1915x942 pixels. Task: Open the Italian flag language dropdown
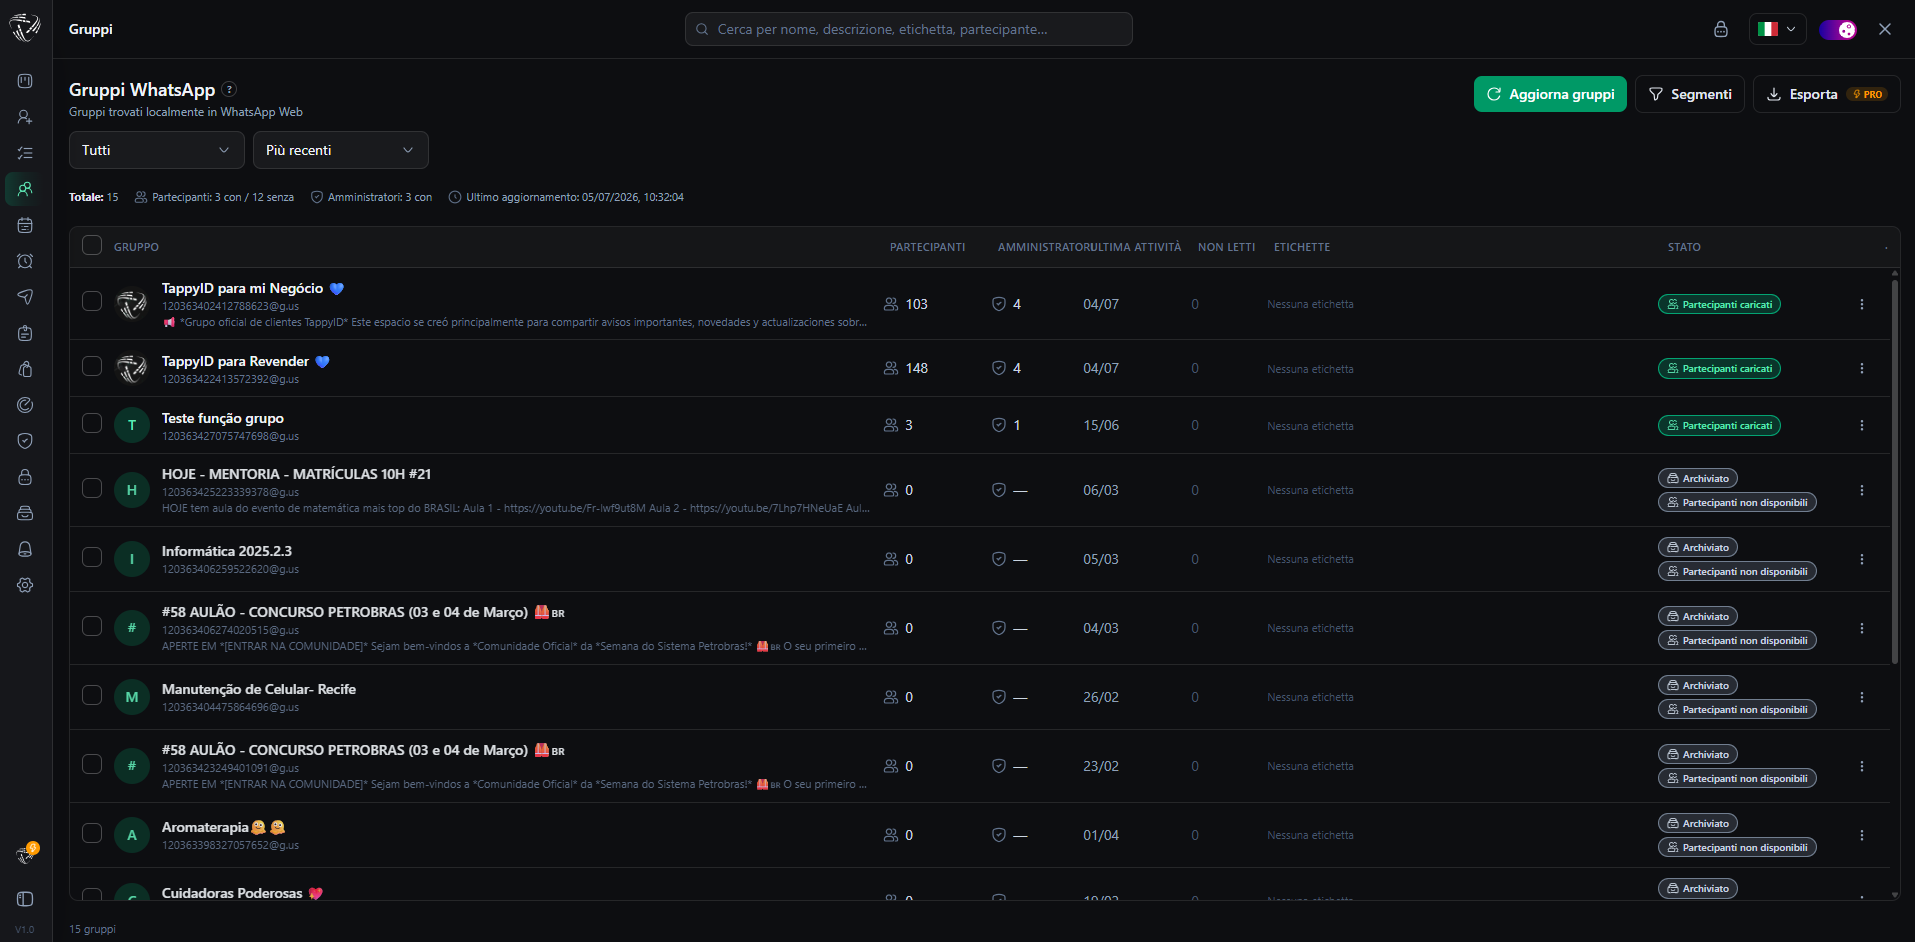coord(1777,29)
